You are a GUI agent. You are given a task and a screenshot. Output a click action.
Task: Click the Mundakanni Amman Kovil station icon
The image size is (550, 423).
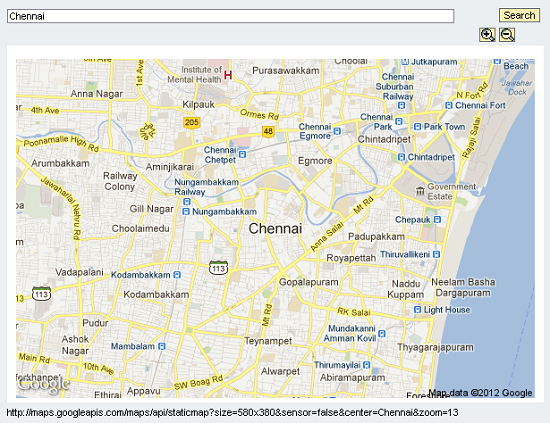(x=382, y=333)
